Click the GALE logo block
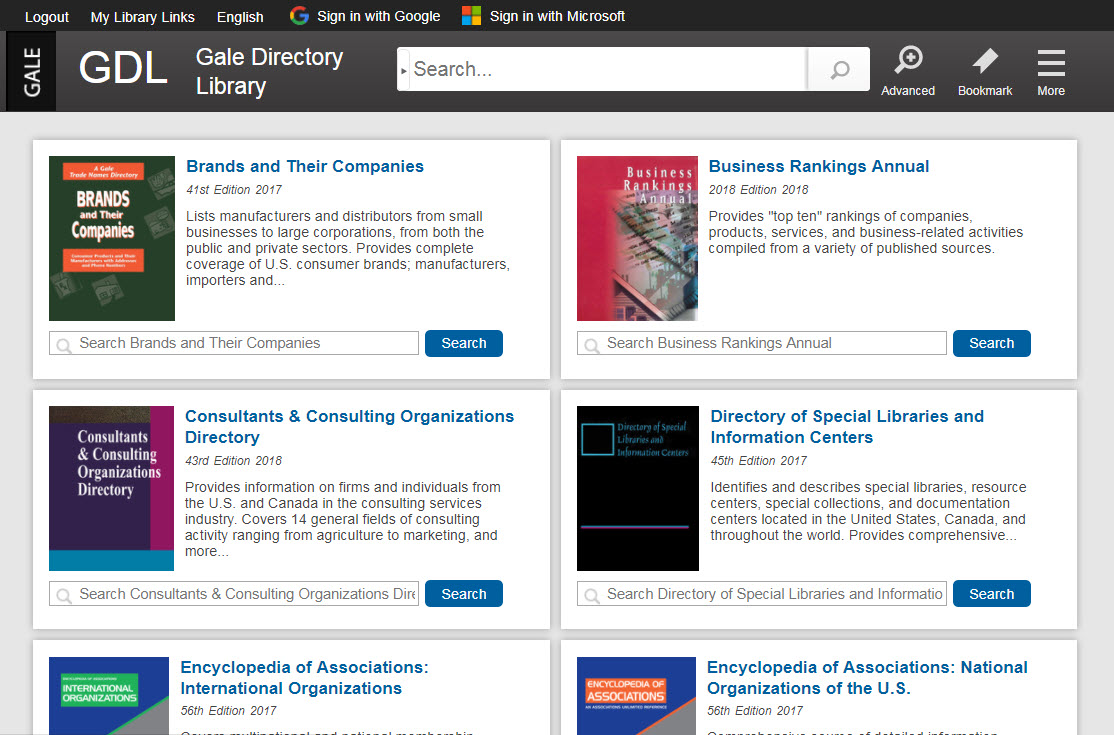This screenshot has width=1114, height=735. click(31, 71)
